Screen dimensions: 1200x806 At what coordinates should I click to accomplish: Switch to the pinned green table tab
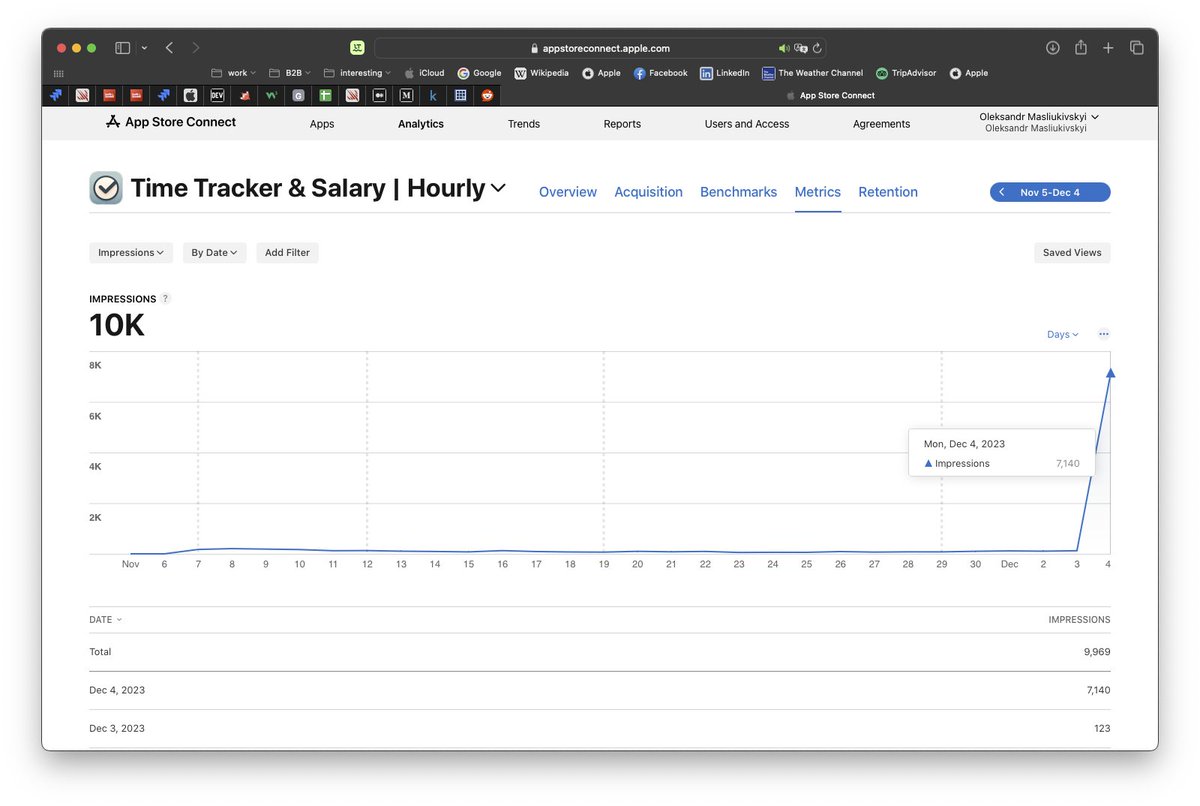(325, 96)
